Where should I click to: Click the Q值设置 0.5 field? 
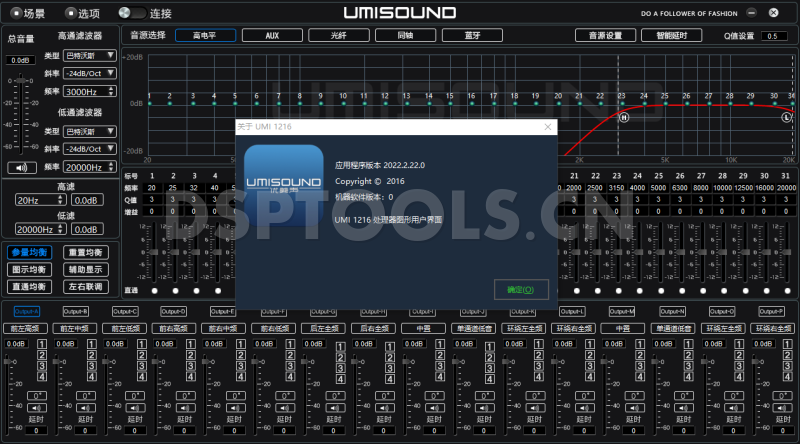[x=773, y=36]
